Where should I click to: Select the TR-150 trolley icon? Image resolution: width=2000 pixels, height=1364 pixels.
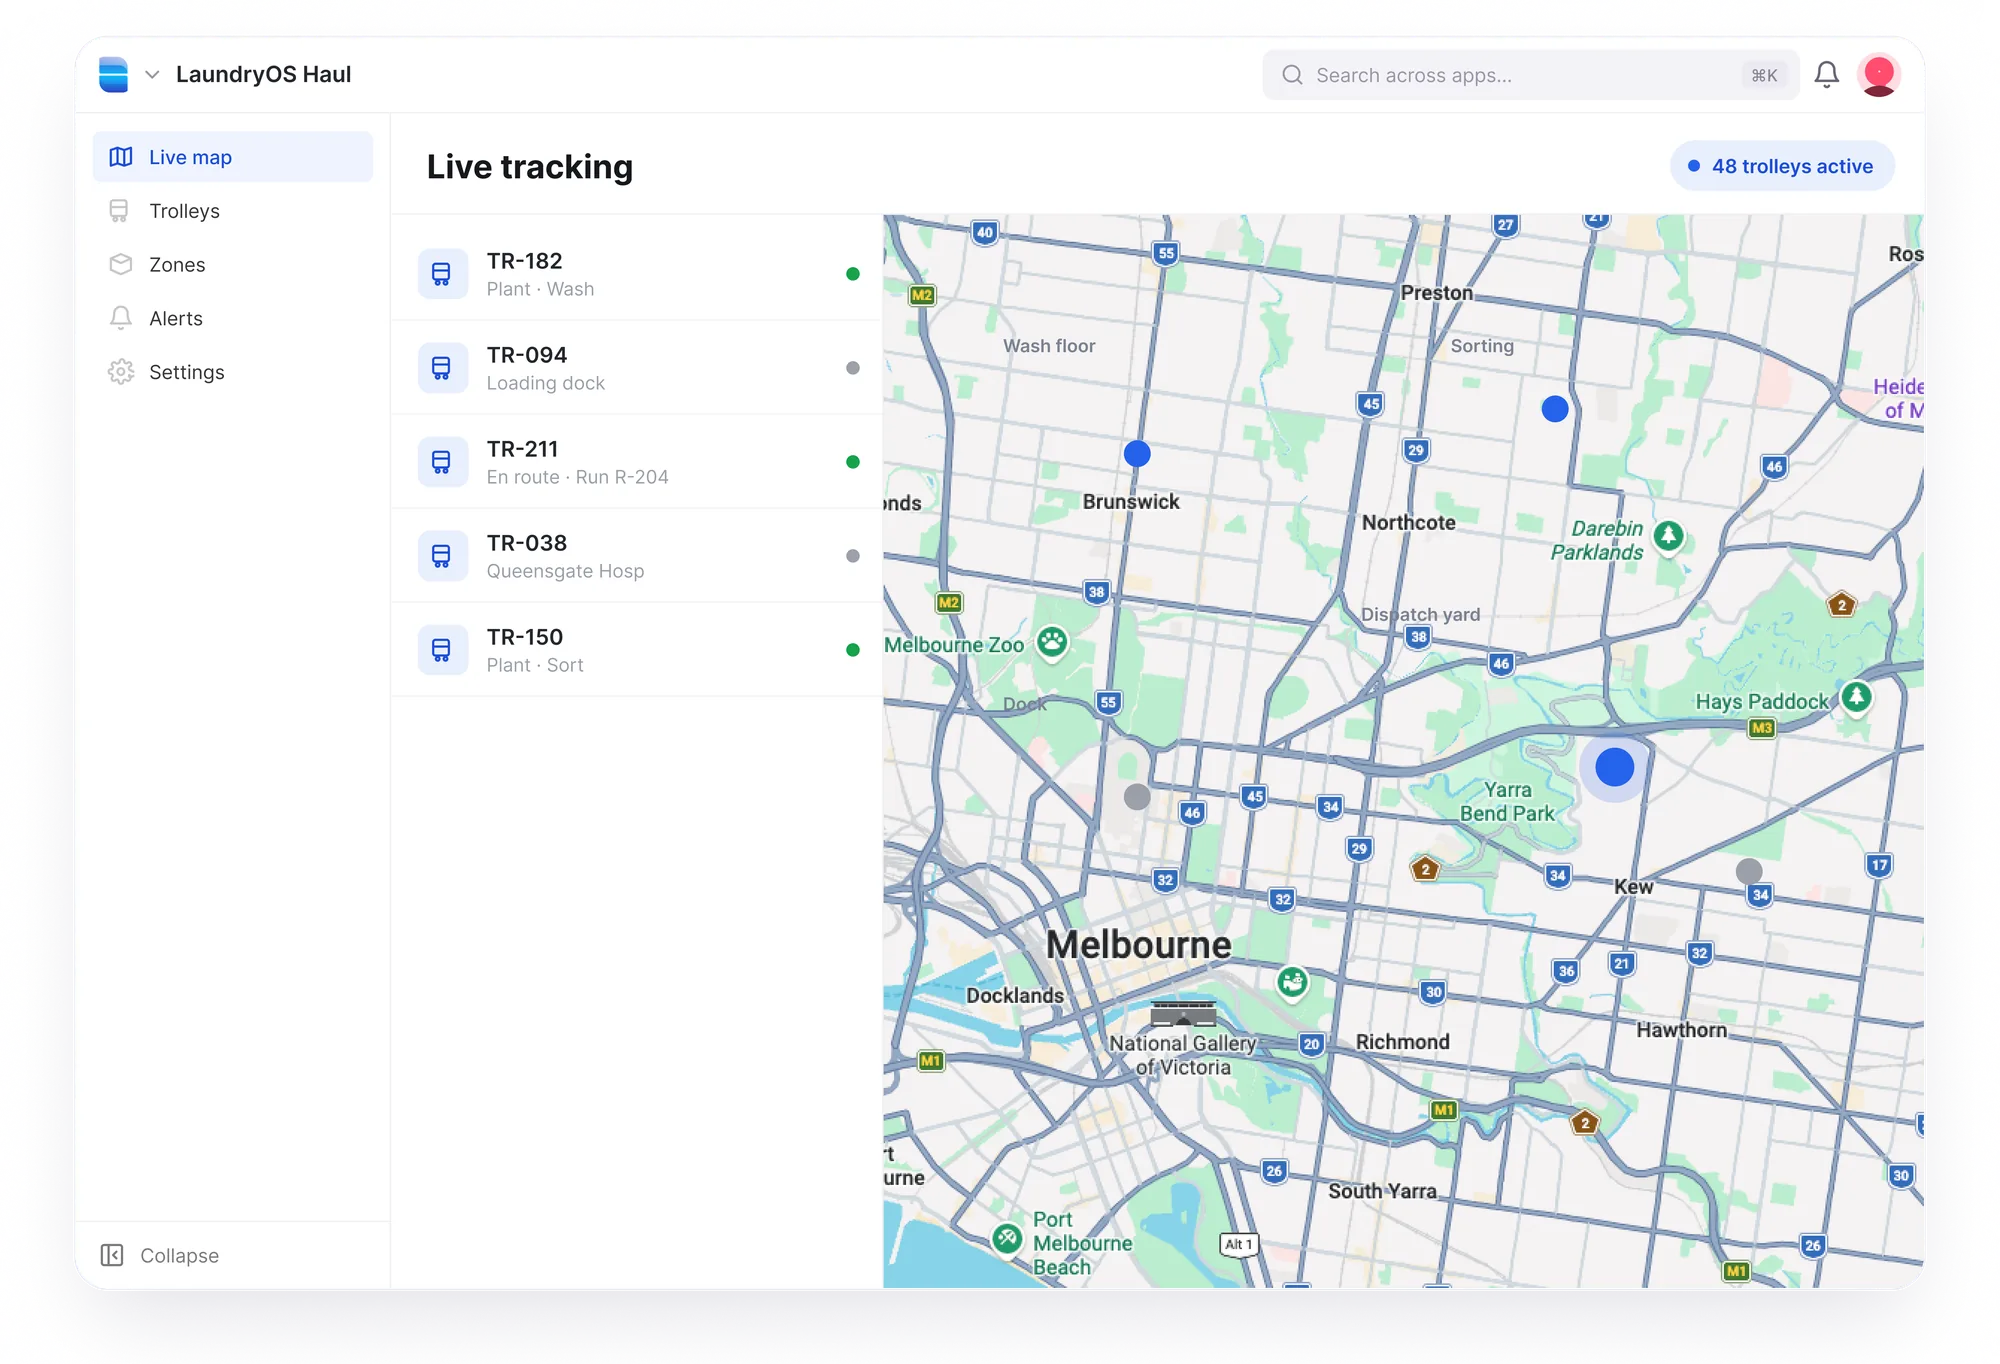[x=442, y=650]
